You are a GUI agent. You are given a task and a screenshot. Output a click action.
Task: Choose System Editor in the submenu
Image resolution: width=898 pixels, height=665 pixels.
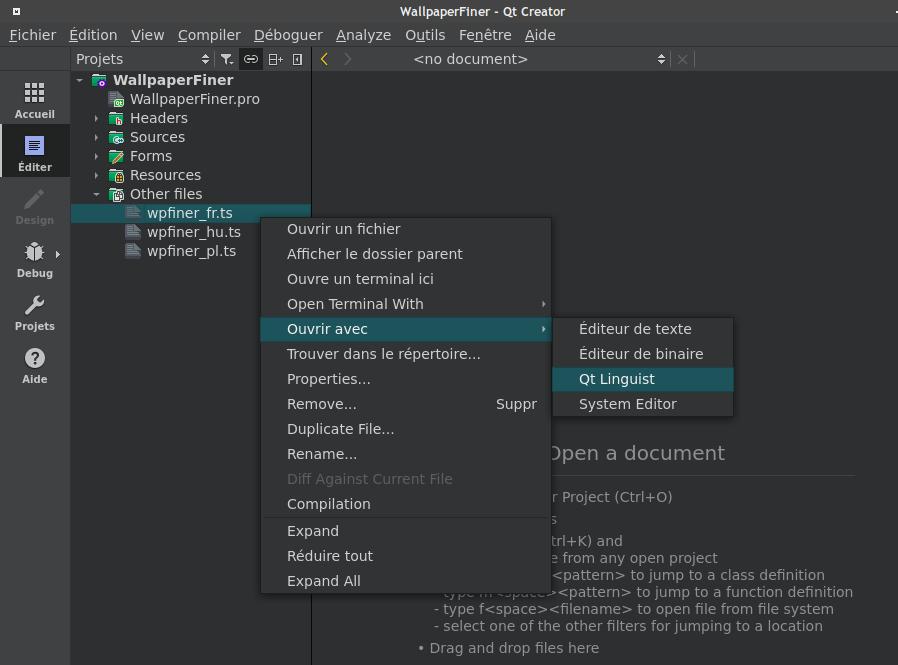click(643, 404)
